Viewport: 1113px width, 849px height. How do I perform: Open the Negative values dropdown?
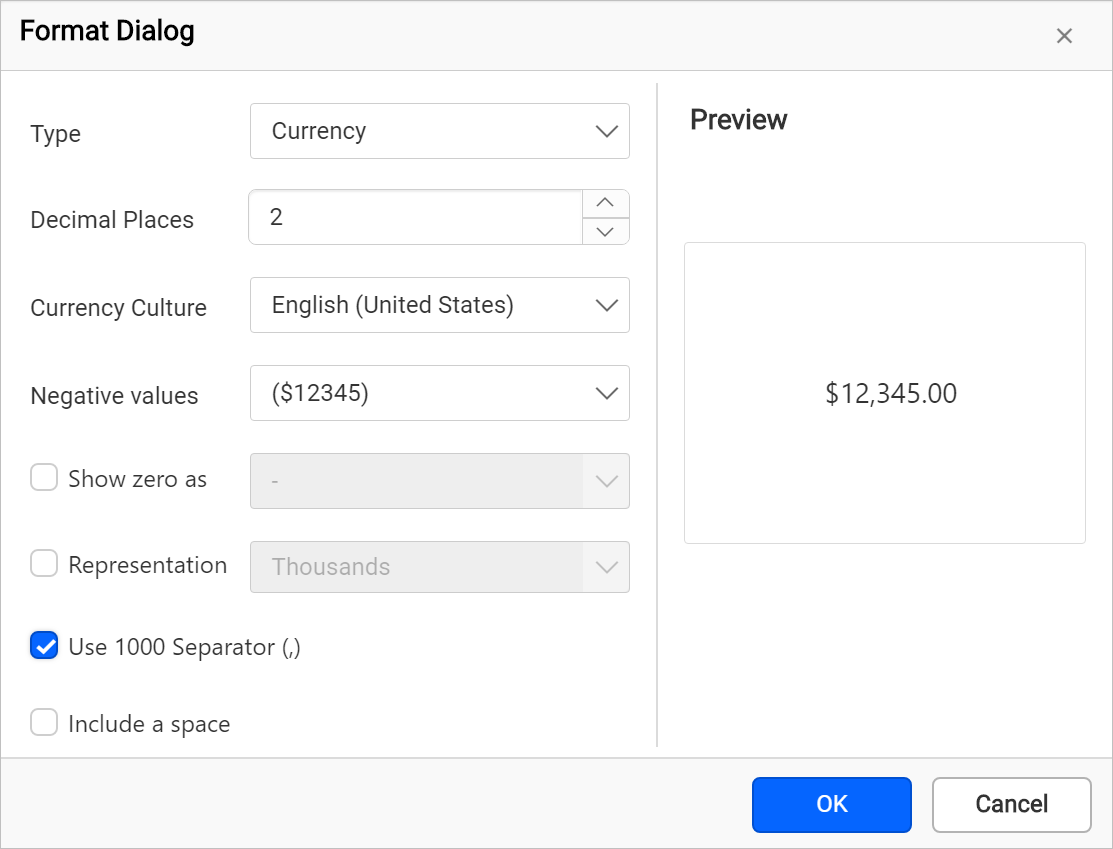pos(439,393)
